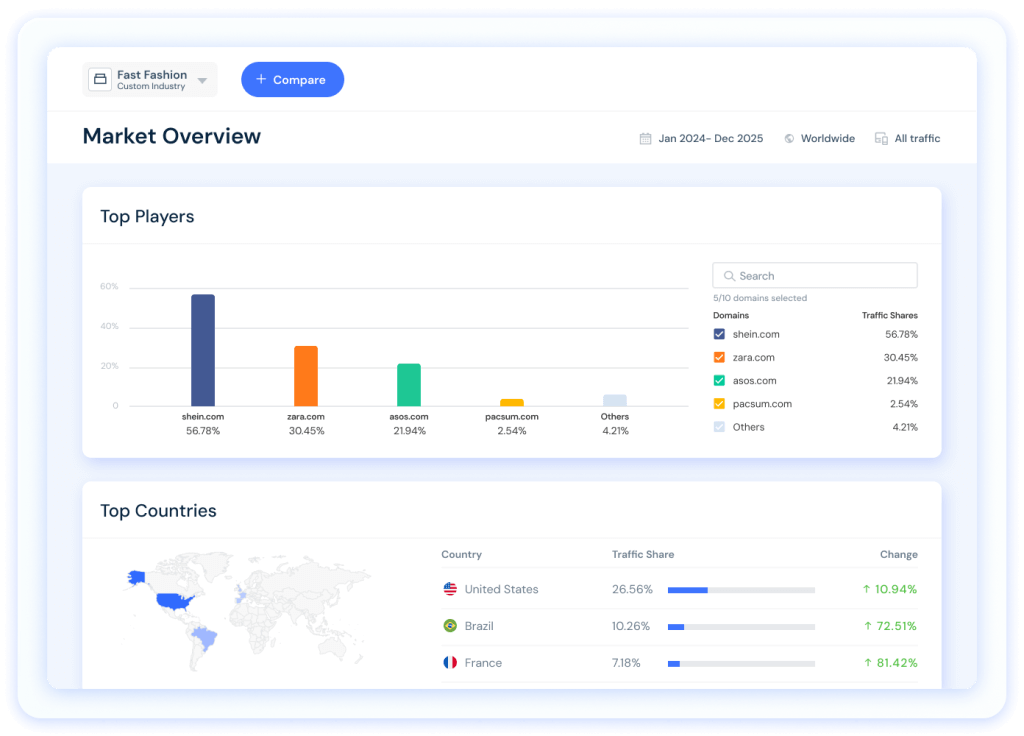
Task: Open the Worldwide region filter
Action: point(827,138)
